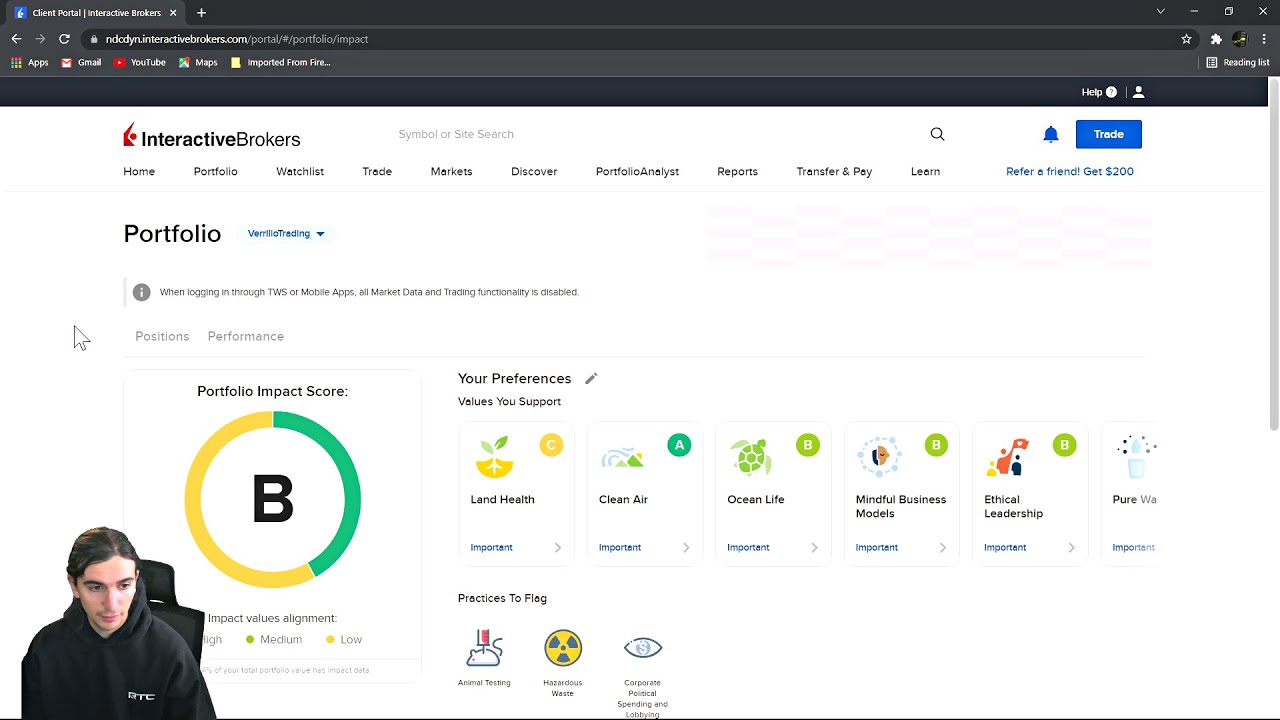Switch to the Performance tab

[246, 336]
